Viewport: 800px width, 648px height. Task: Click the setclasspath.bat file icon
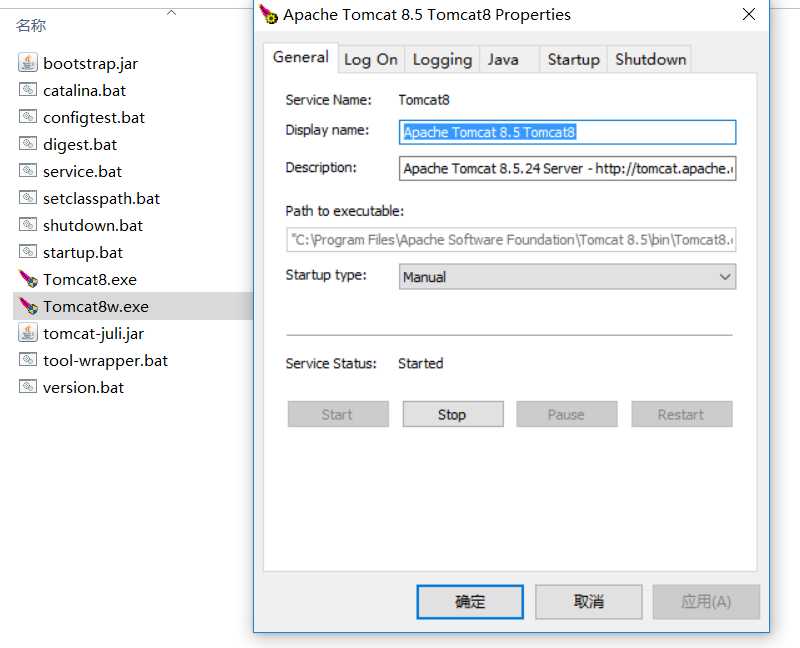click(28, 198)
